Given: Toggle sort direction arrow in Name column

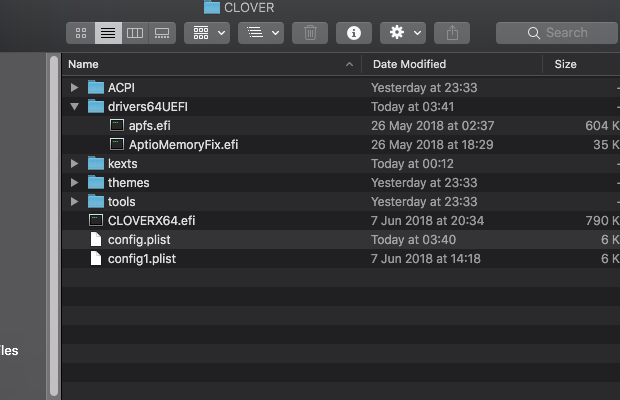Looking at the screenshot, I should click(x=349, y=64).
